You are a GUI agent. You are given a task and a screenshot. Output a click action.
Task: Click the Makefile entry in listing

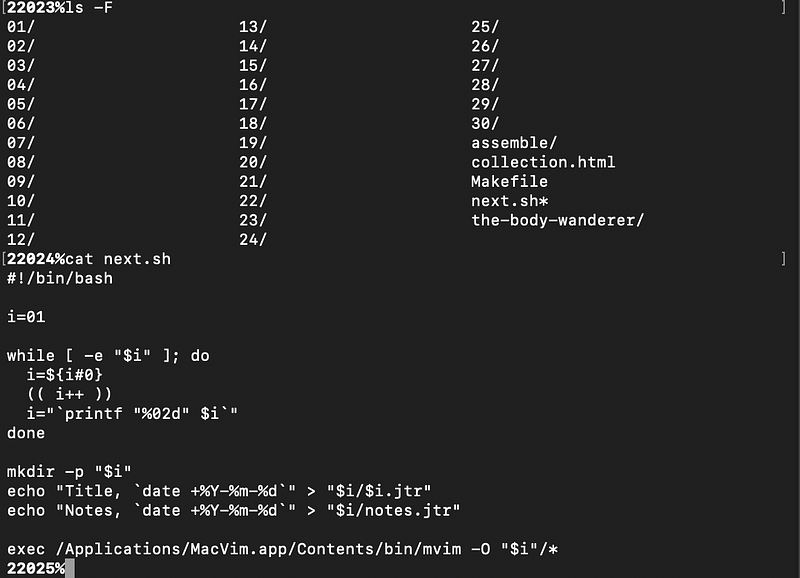(509, 182)
